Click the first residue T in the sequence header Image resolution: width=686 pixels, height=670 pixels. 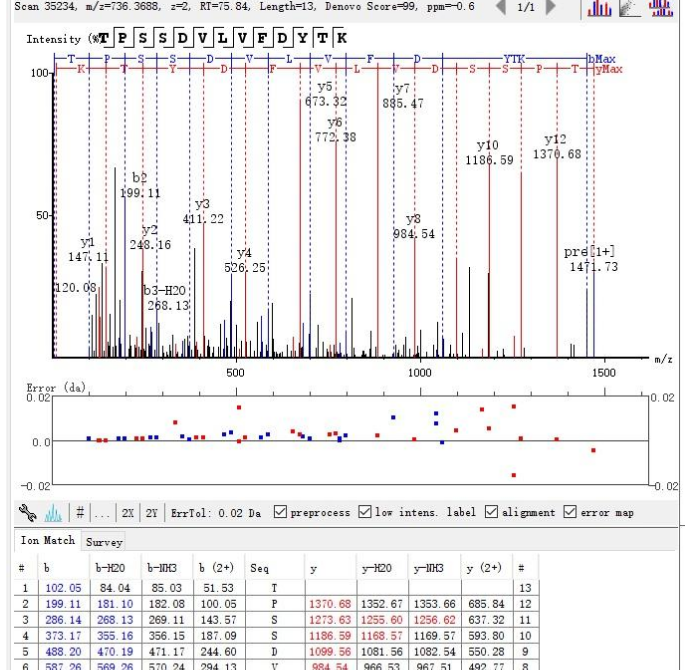[x=103, y=39]
